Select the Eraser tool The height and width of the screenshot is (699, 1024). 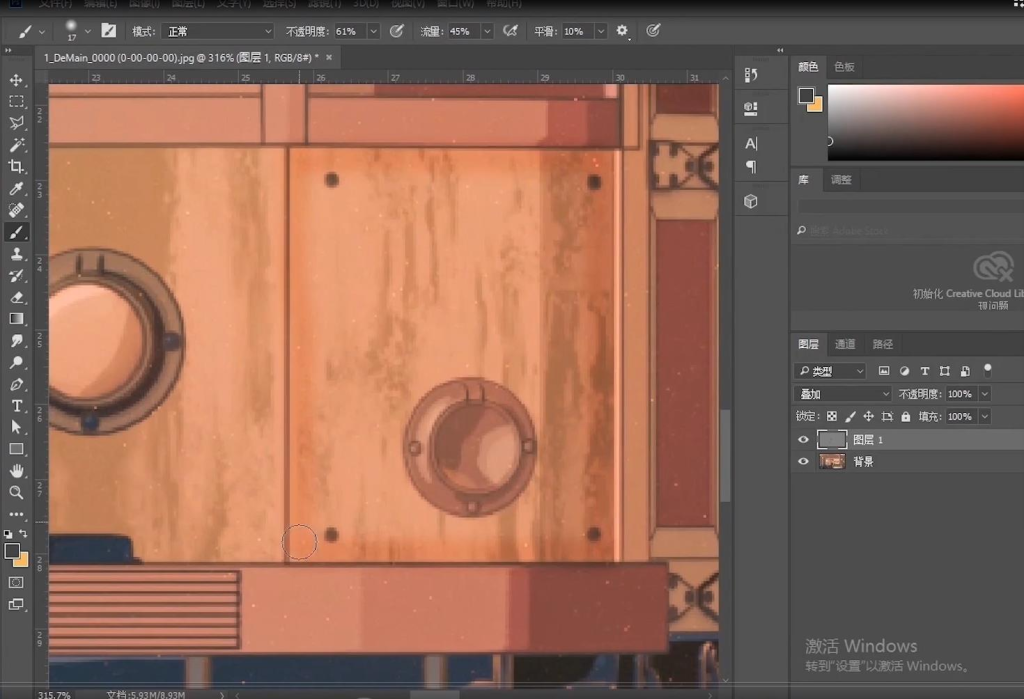[16, 297]
